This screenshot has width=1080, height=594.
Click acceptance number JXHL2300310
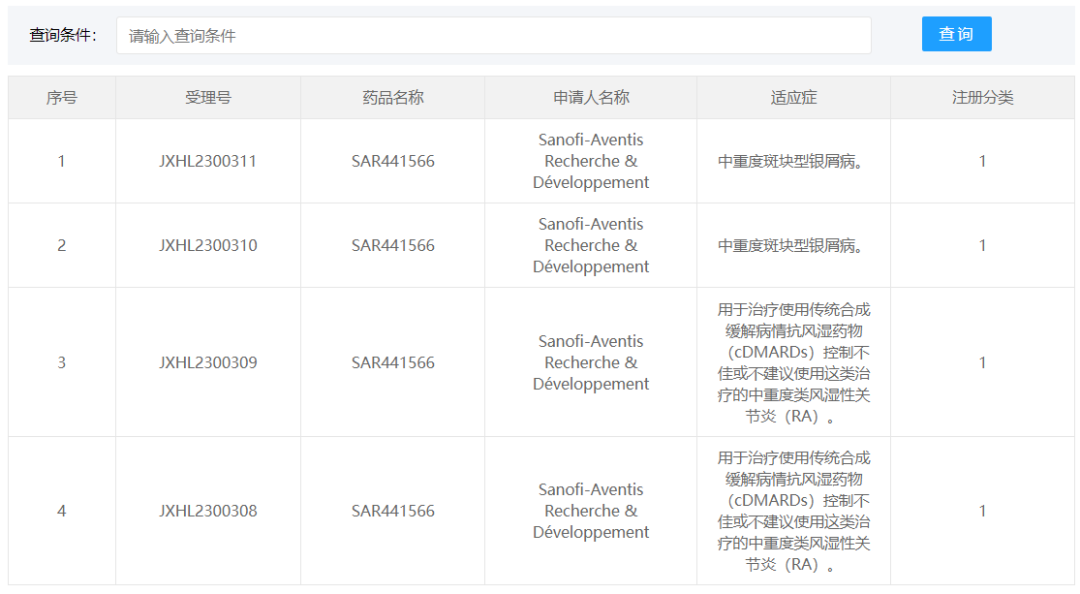(208, 245)
